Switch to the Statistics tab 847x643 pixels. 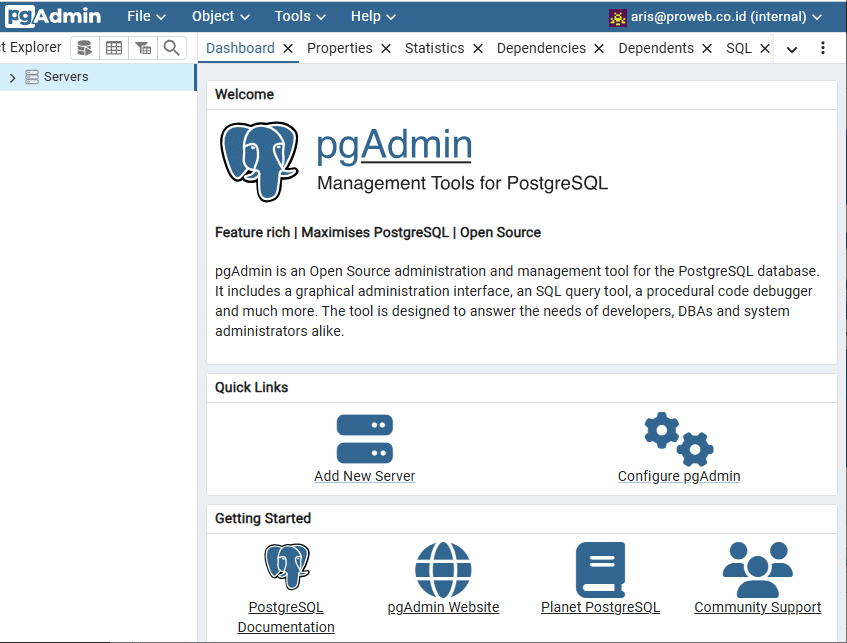pos(434,48)
